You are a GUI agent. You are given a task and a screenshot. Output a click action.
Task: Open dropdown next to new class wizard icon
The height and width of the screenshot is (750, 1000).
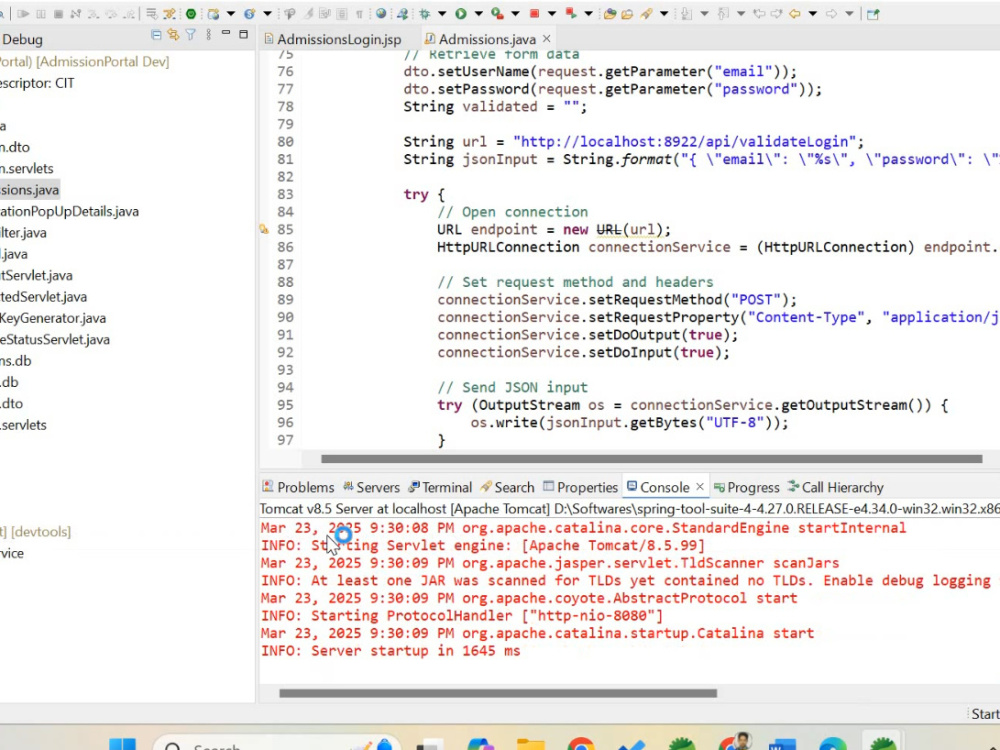(x=231, y=13)
